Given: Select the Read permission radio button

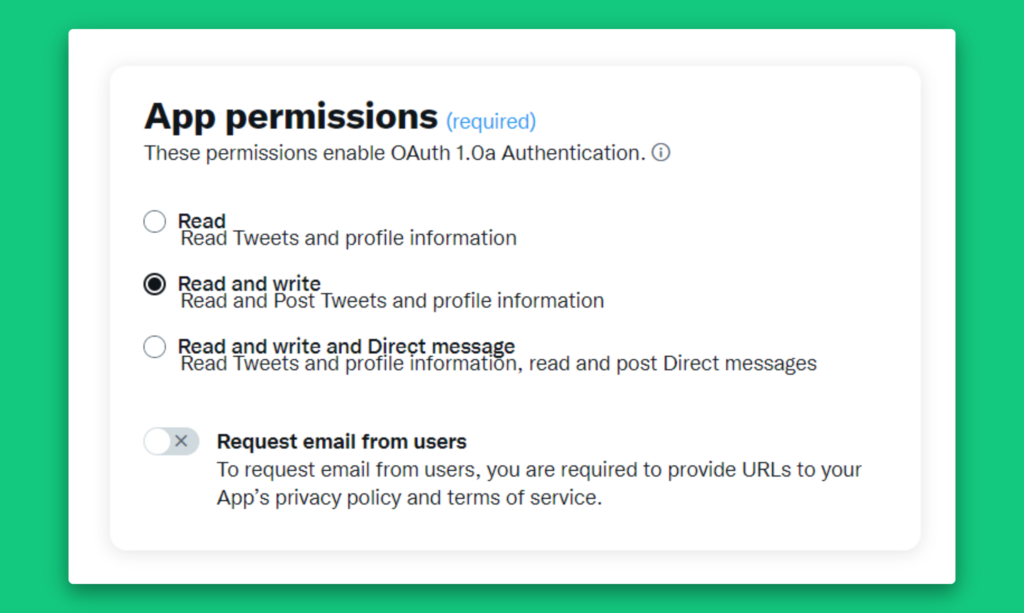Looking at the screenshot, I should (x=155, y=221).
